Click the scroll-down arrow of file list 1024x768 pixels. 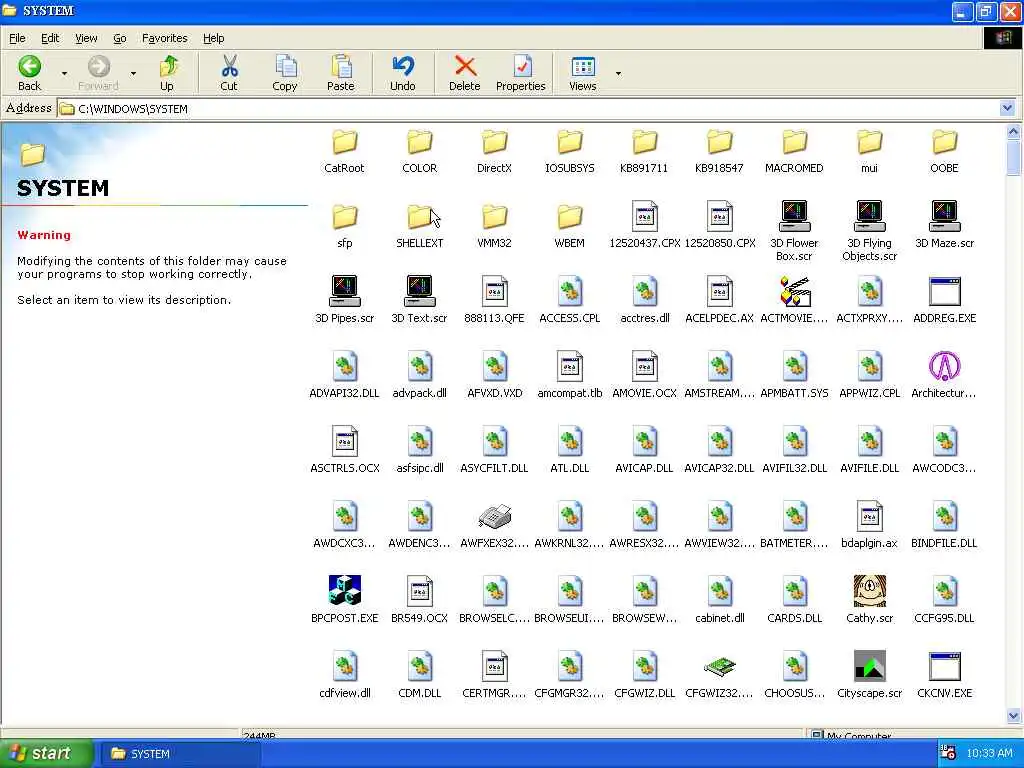[1014, 716]
